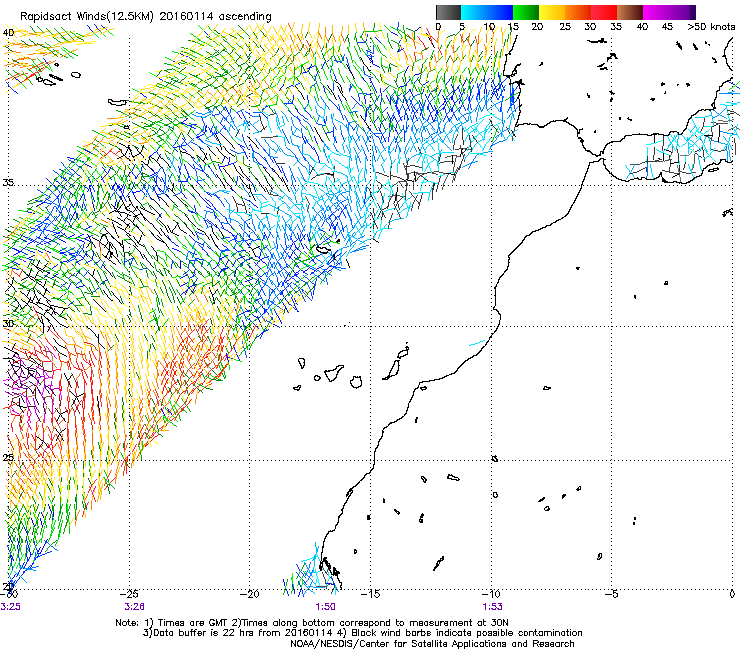Click the '-25' longitude label on bottom axis
The image size is (740, 650).
tap(129, 594)
